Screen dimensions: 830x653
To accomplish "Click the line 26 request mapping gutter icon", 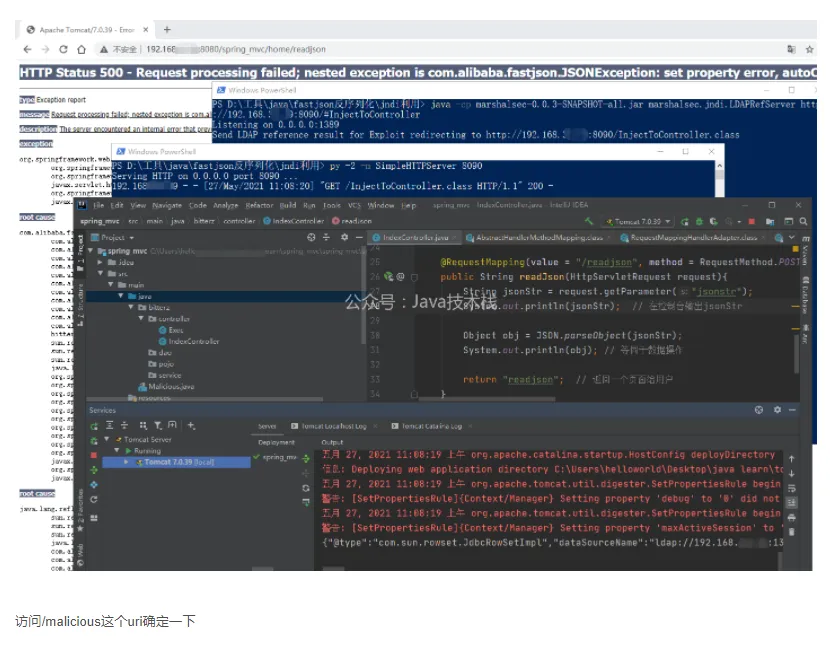I will [x=389, y=276].
